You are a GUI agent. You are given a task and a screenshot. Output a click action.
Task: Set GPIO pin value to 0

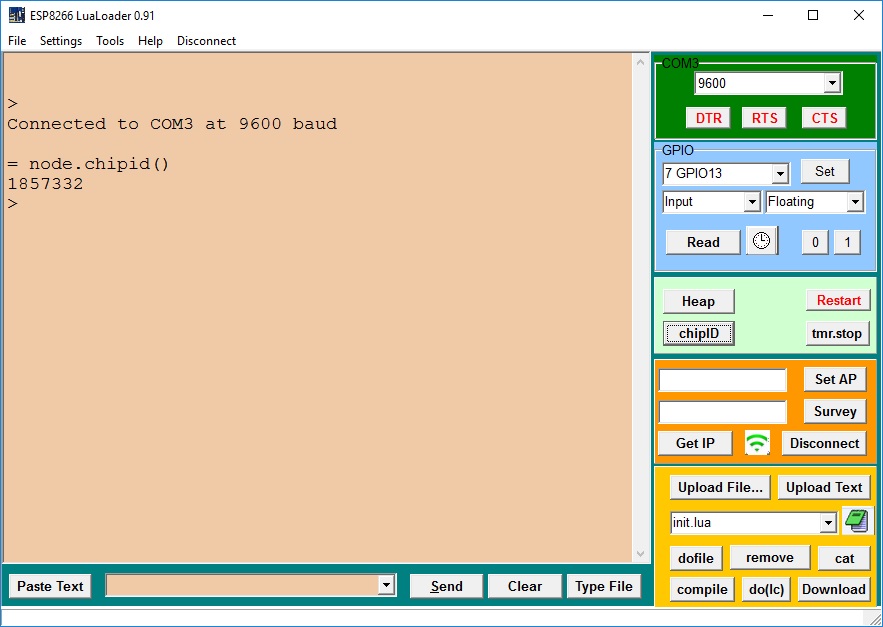pyautogui.click(x=815, y=243)
